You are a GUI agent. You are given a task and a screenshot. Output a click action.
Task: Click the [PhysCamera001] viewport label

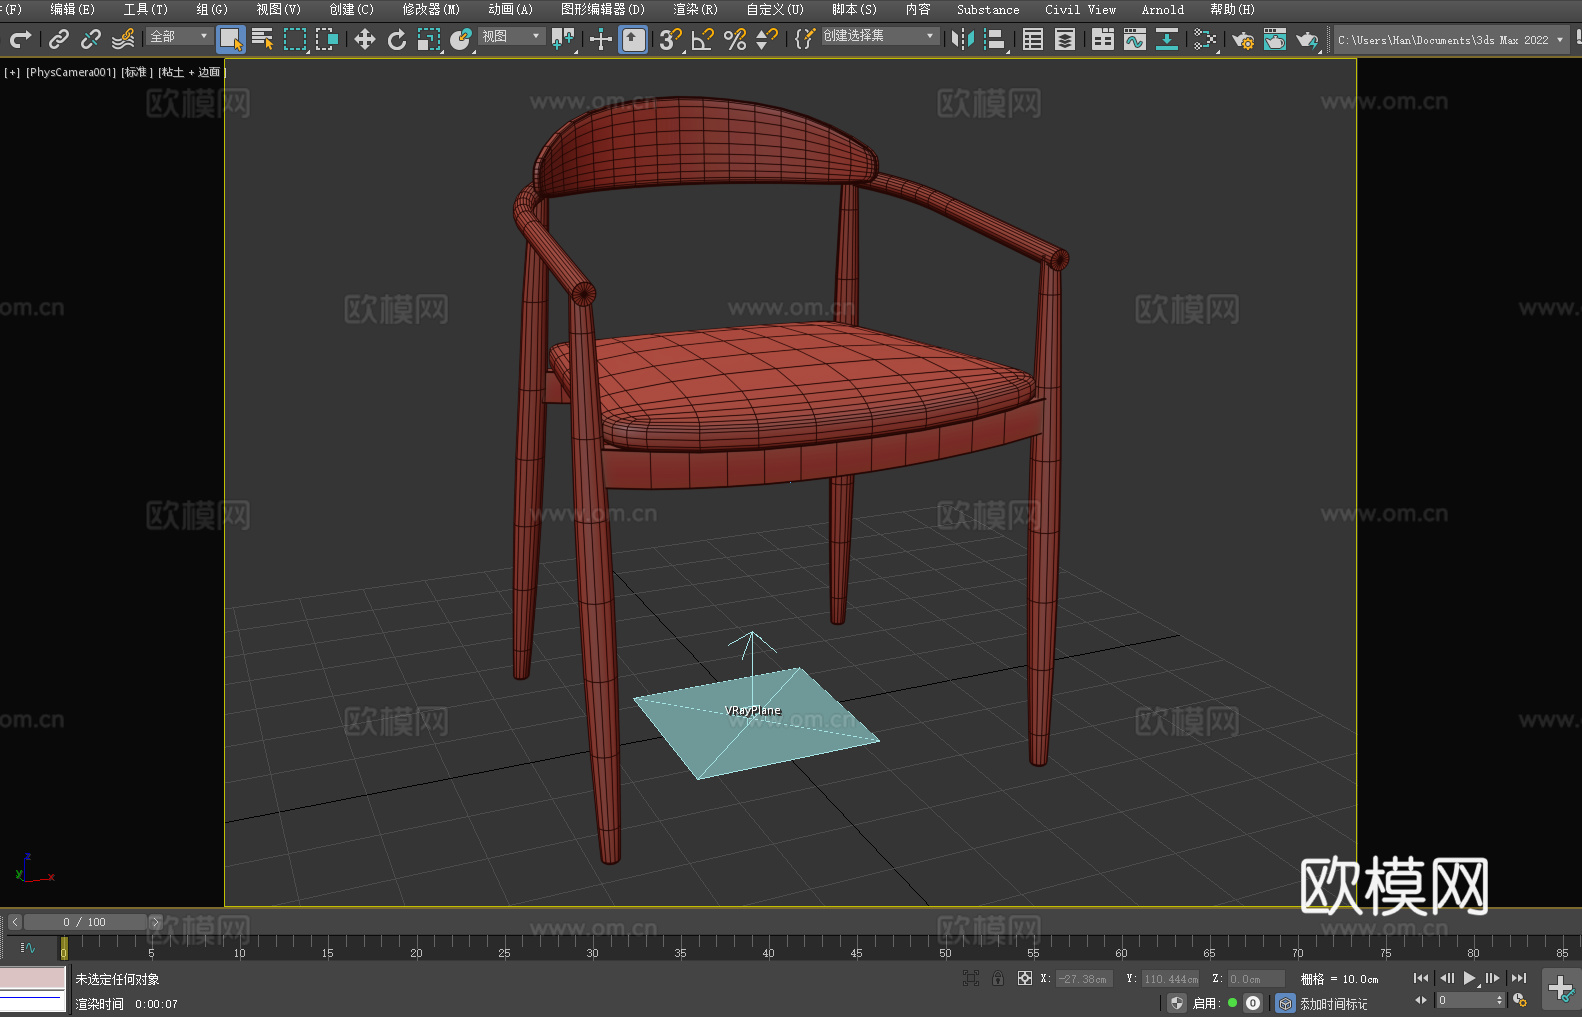point(71,72)
